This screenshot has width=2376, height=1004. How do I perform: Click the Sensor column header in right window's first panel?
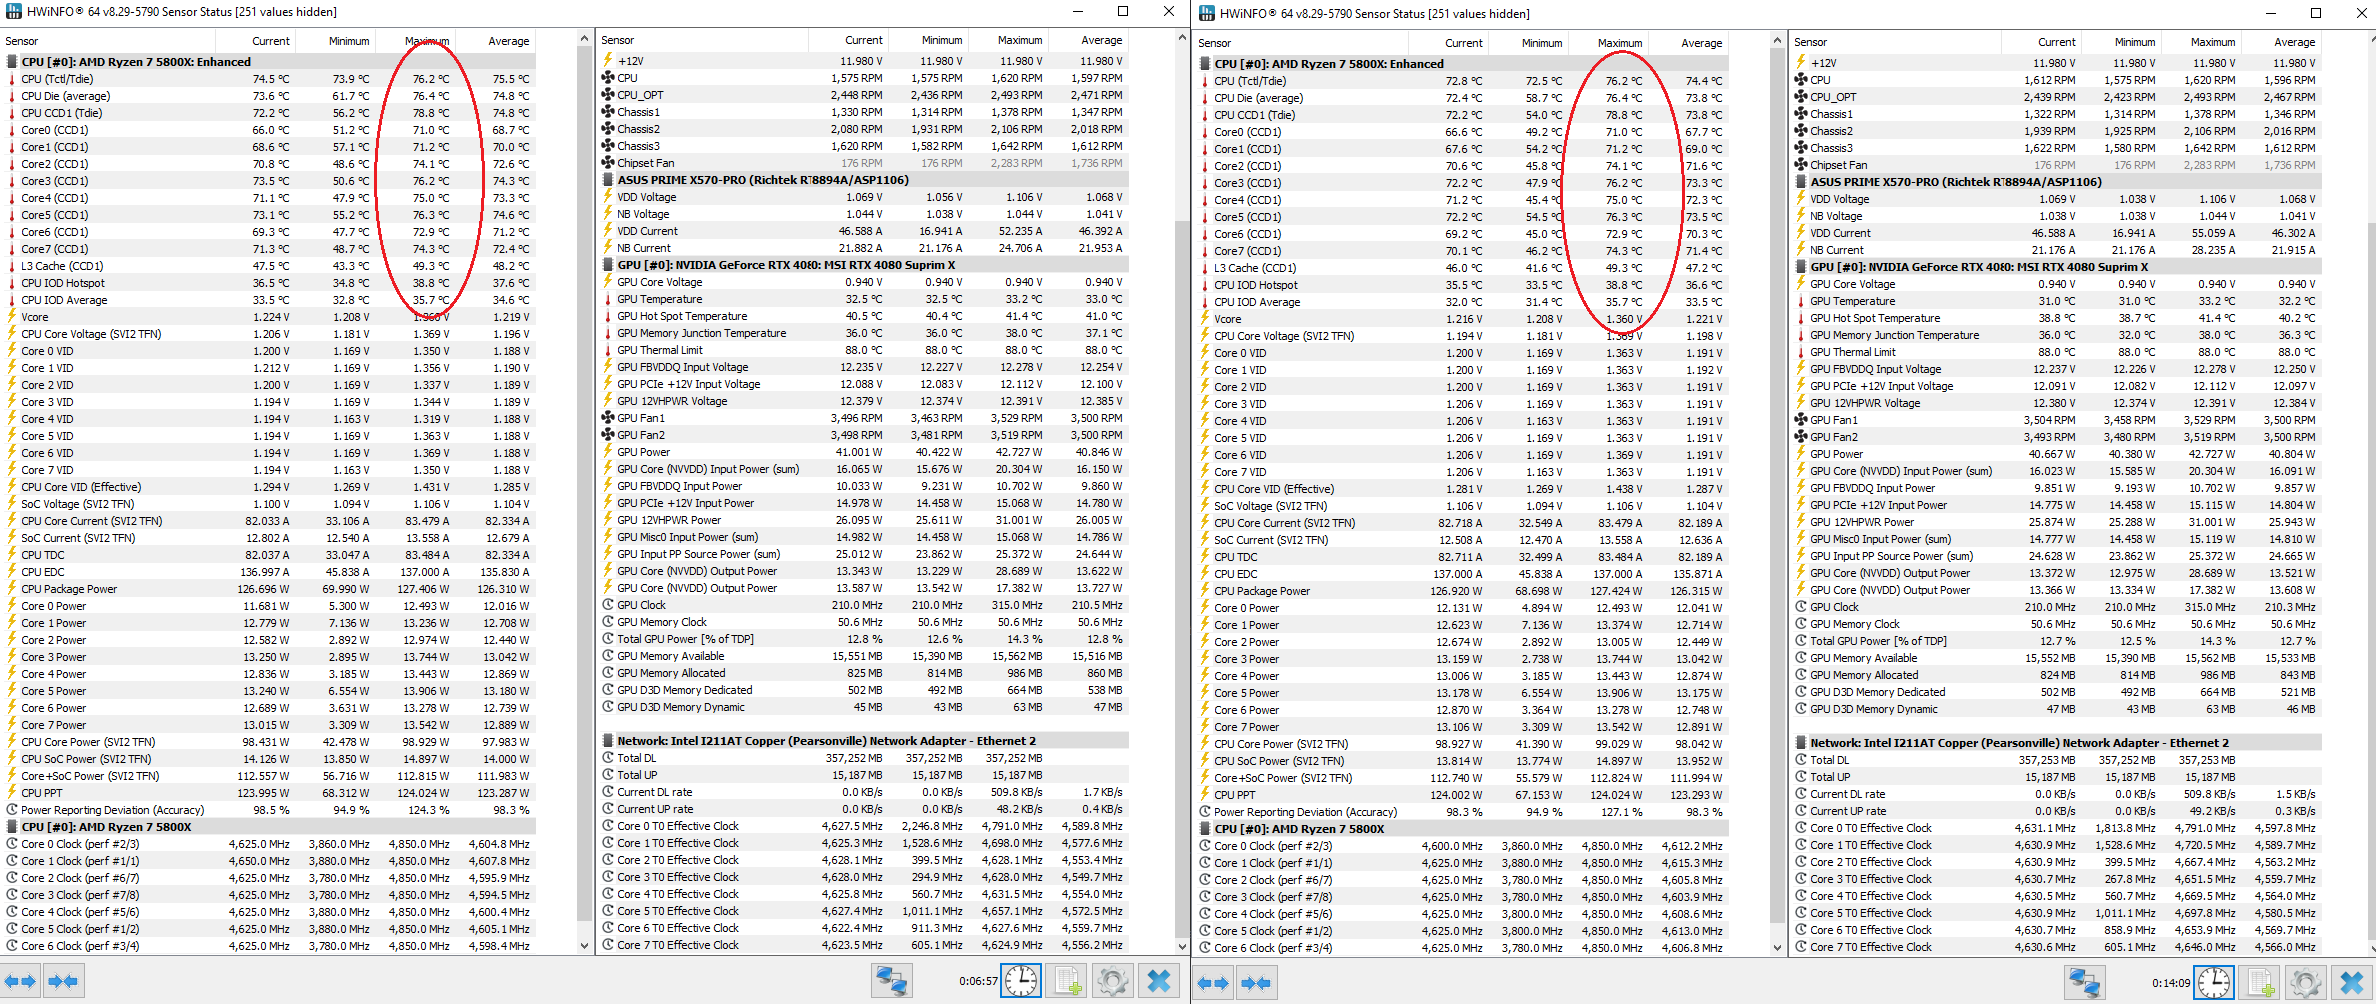1301,43
